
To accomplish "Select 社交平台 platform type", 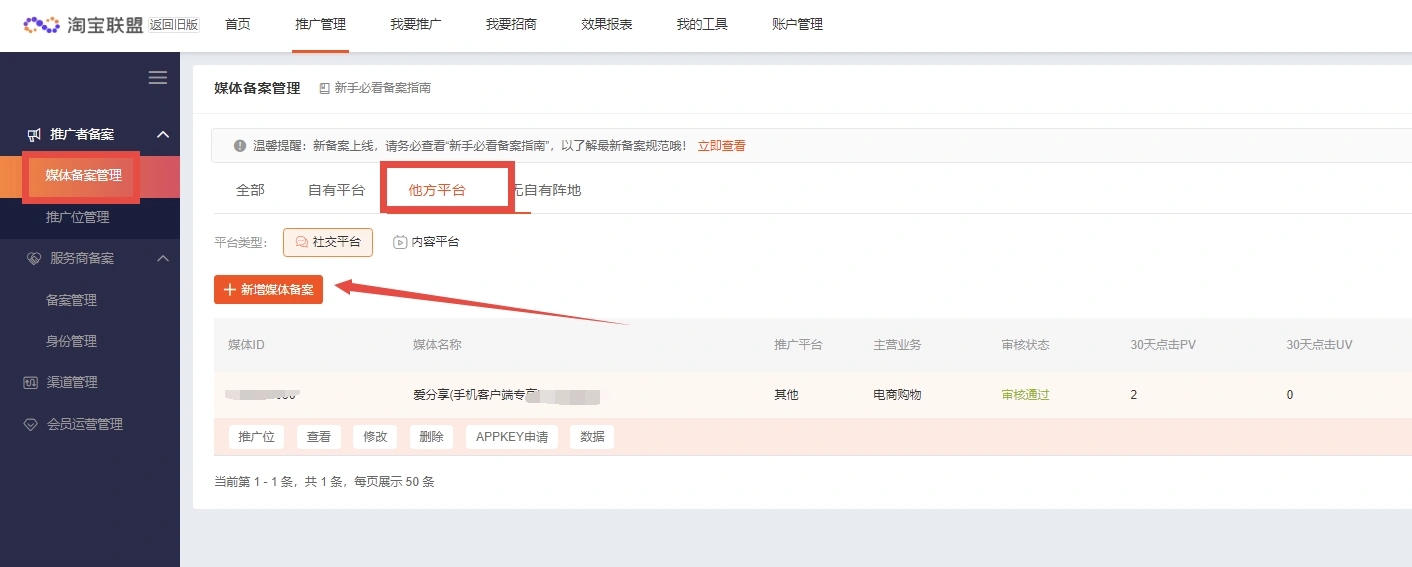I will (328, 242).
